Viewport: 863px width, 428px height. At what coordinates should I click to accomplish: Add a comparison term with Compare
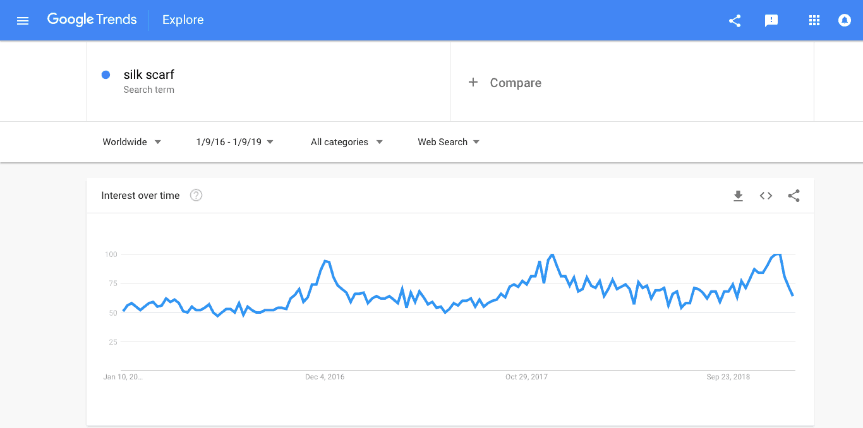point(505,83)
